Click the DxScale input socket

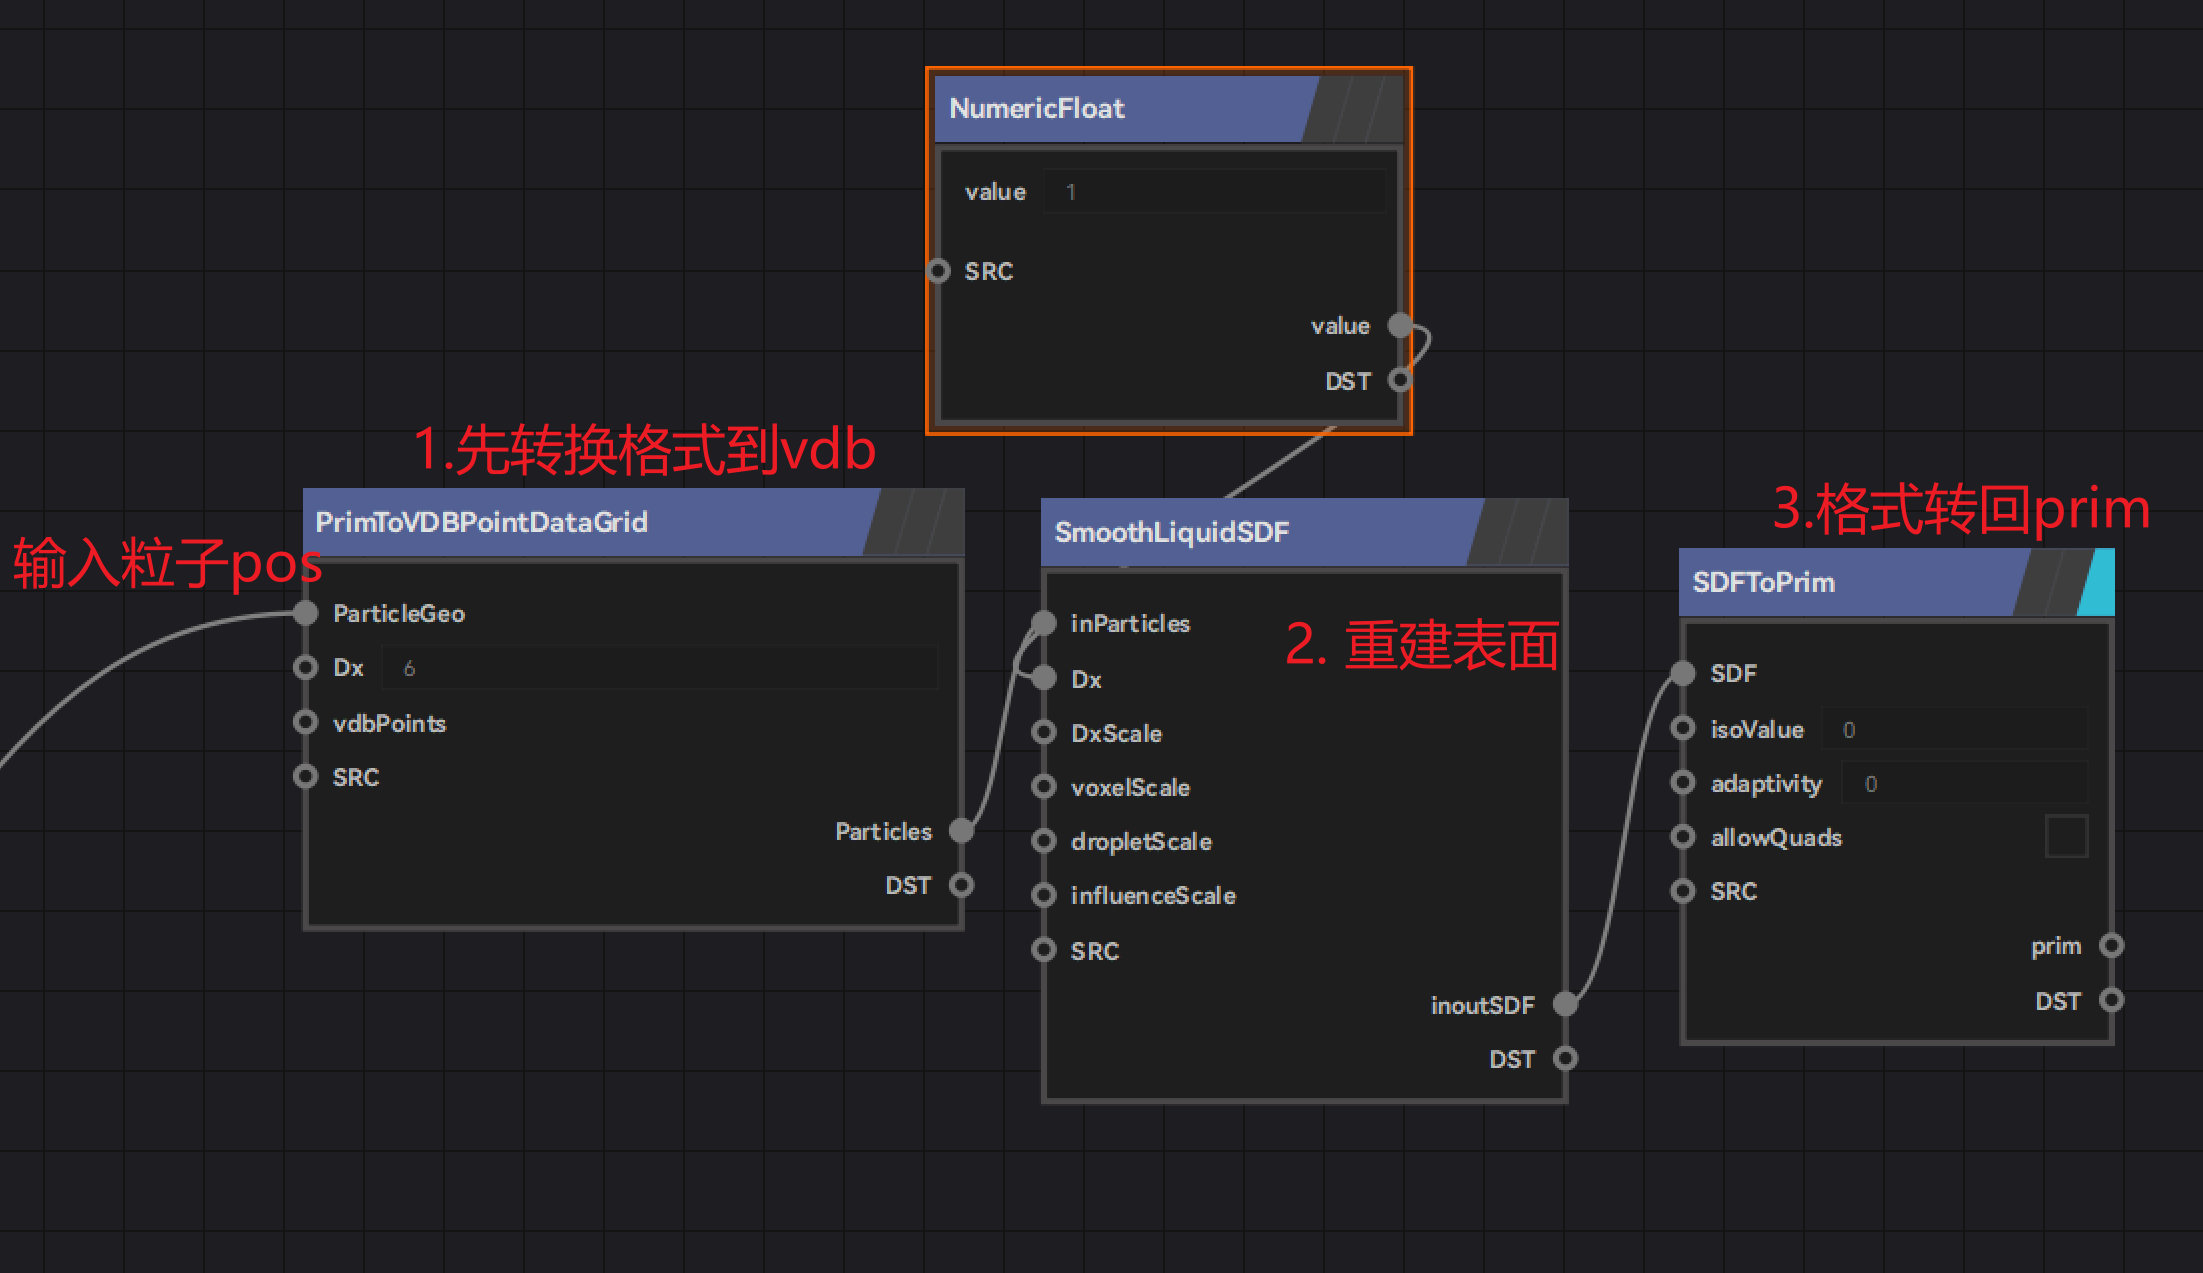(x=1044, y=732)
